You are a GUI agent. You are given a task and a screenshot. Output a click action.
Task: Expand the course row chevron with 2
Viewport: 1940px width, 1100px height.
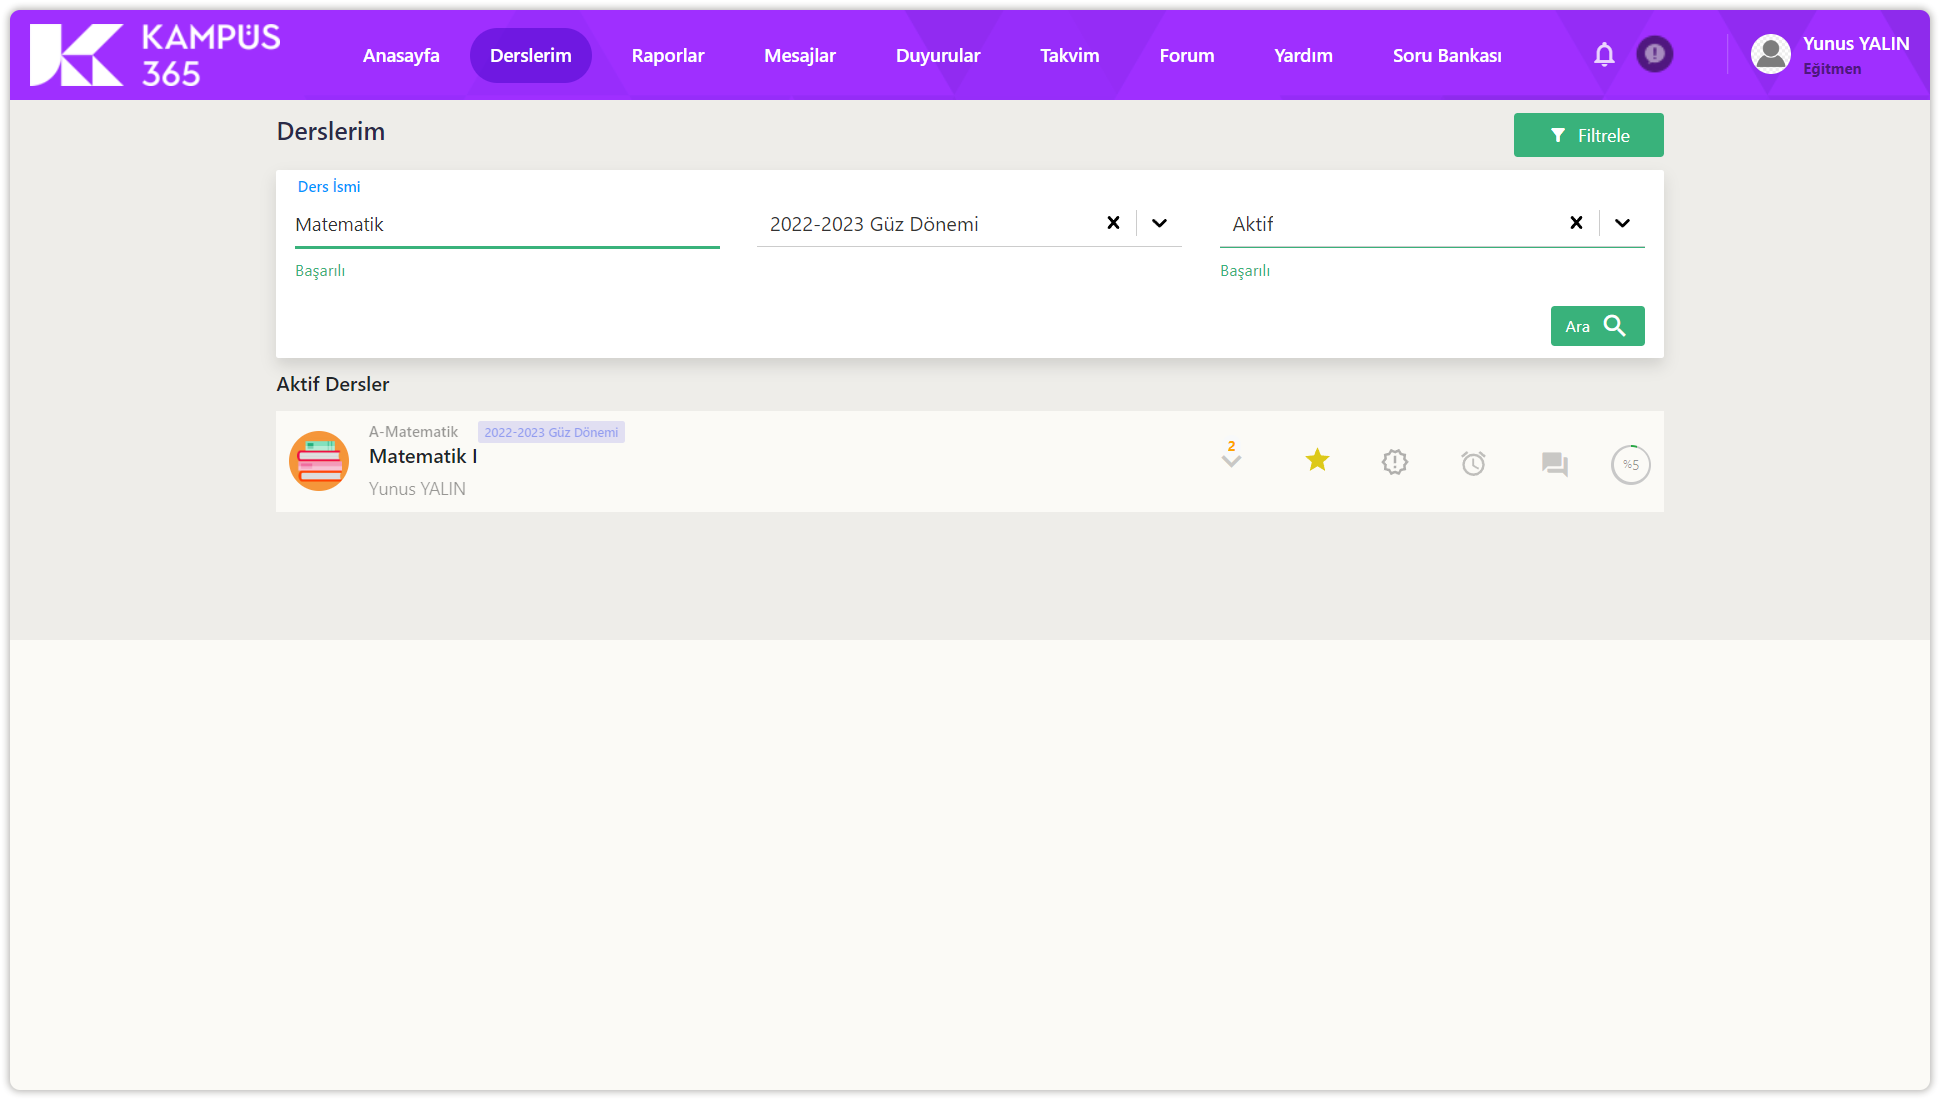(1231, 456)
